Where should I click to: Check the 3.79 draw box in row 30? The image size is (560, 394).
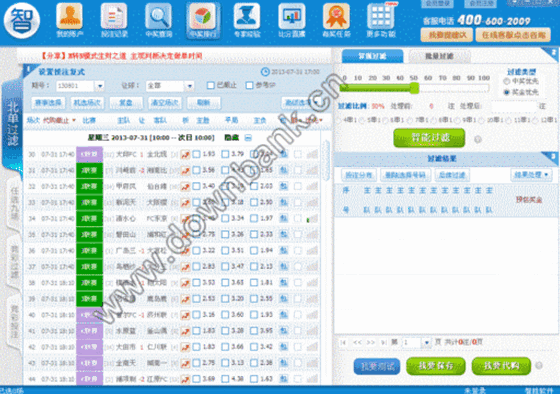tap(225, 154)
